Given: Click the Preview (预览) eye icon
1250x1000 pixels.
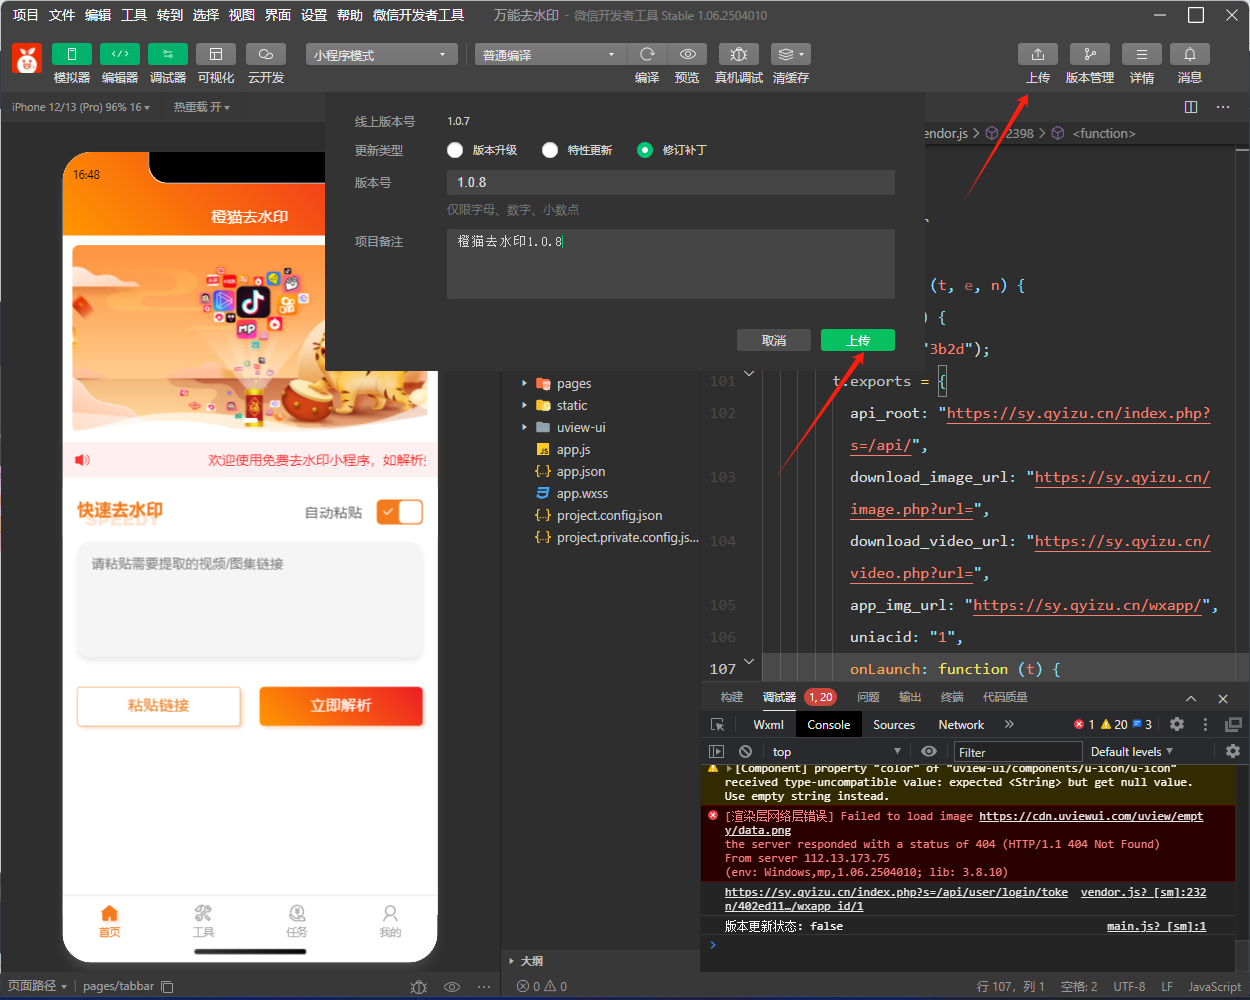Looking at the screenshot, I should click(x=687, y=54).
